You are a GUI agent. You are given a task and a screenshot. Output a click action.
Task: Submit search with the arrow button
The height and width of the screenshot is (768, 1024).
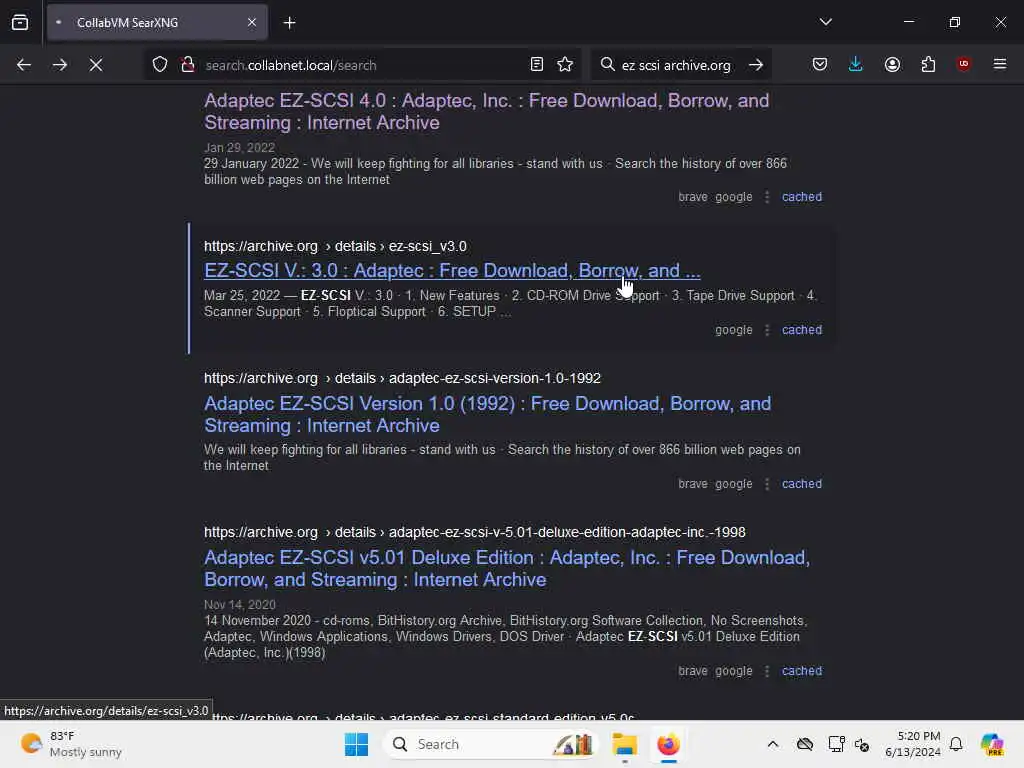coord(756,65)
